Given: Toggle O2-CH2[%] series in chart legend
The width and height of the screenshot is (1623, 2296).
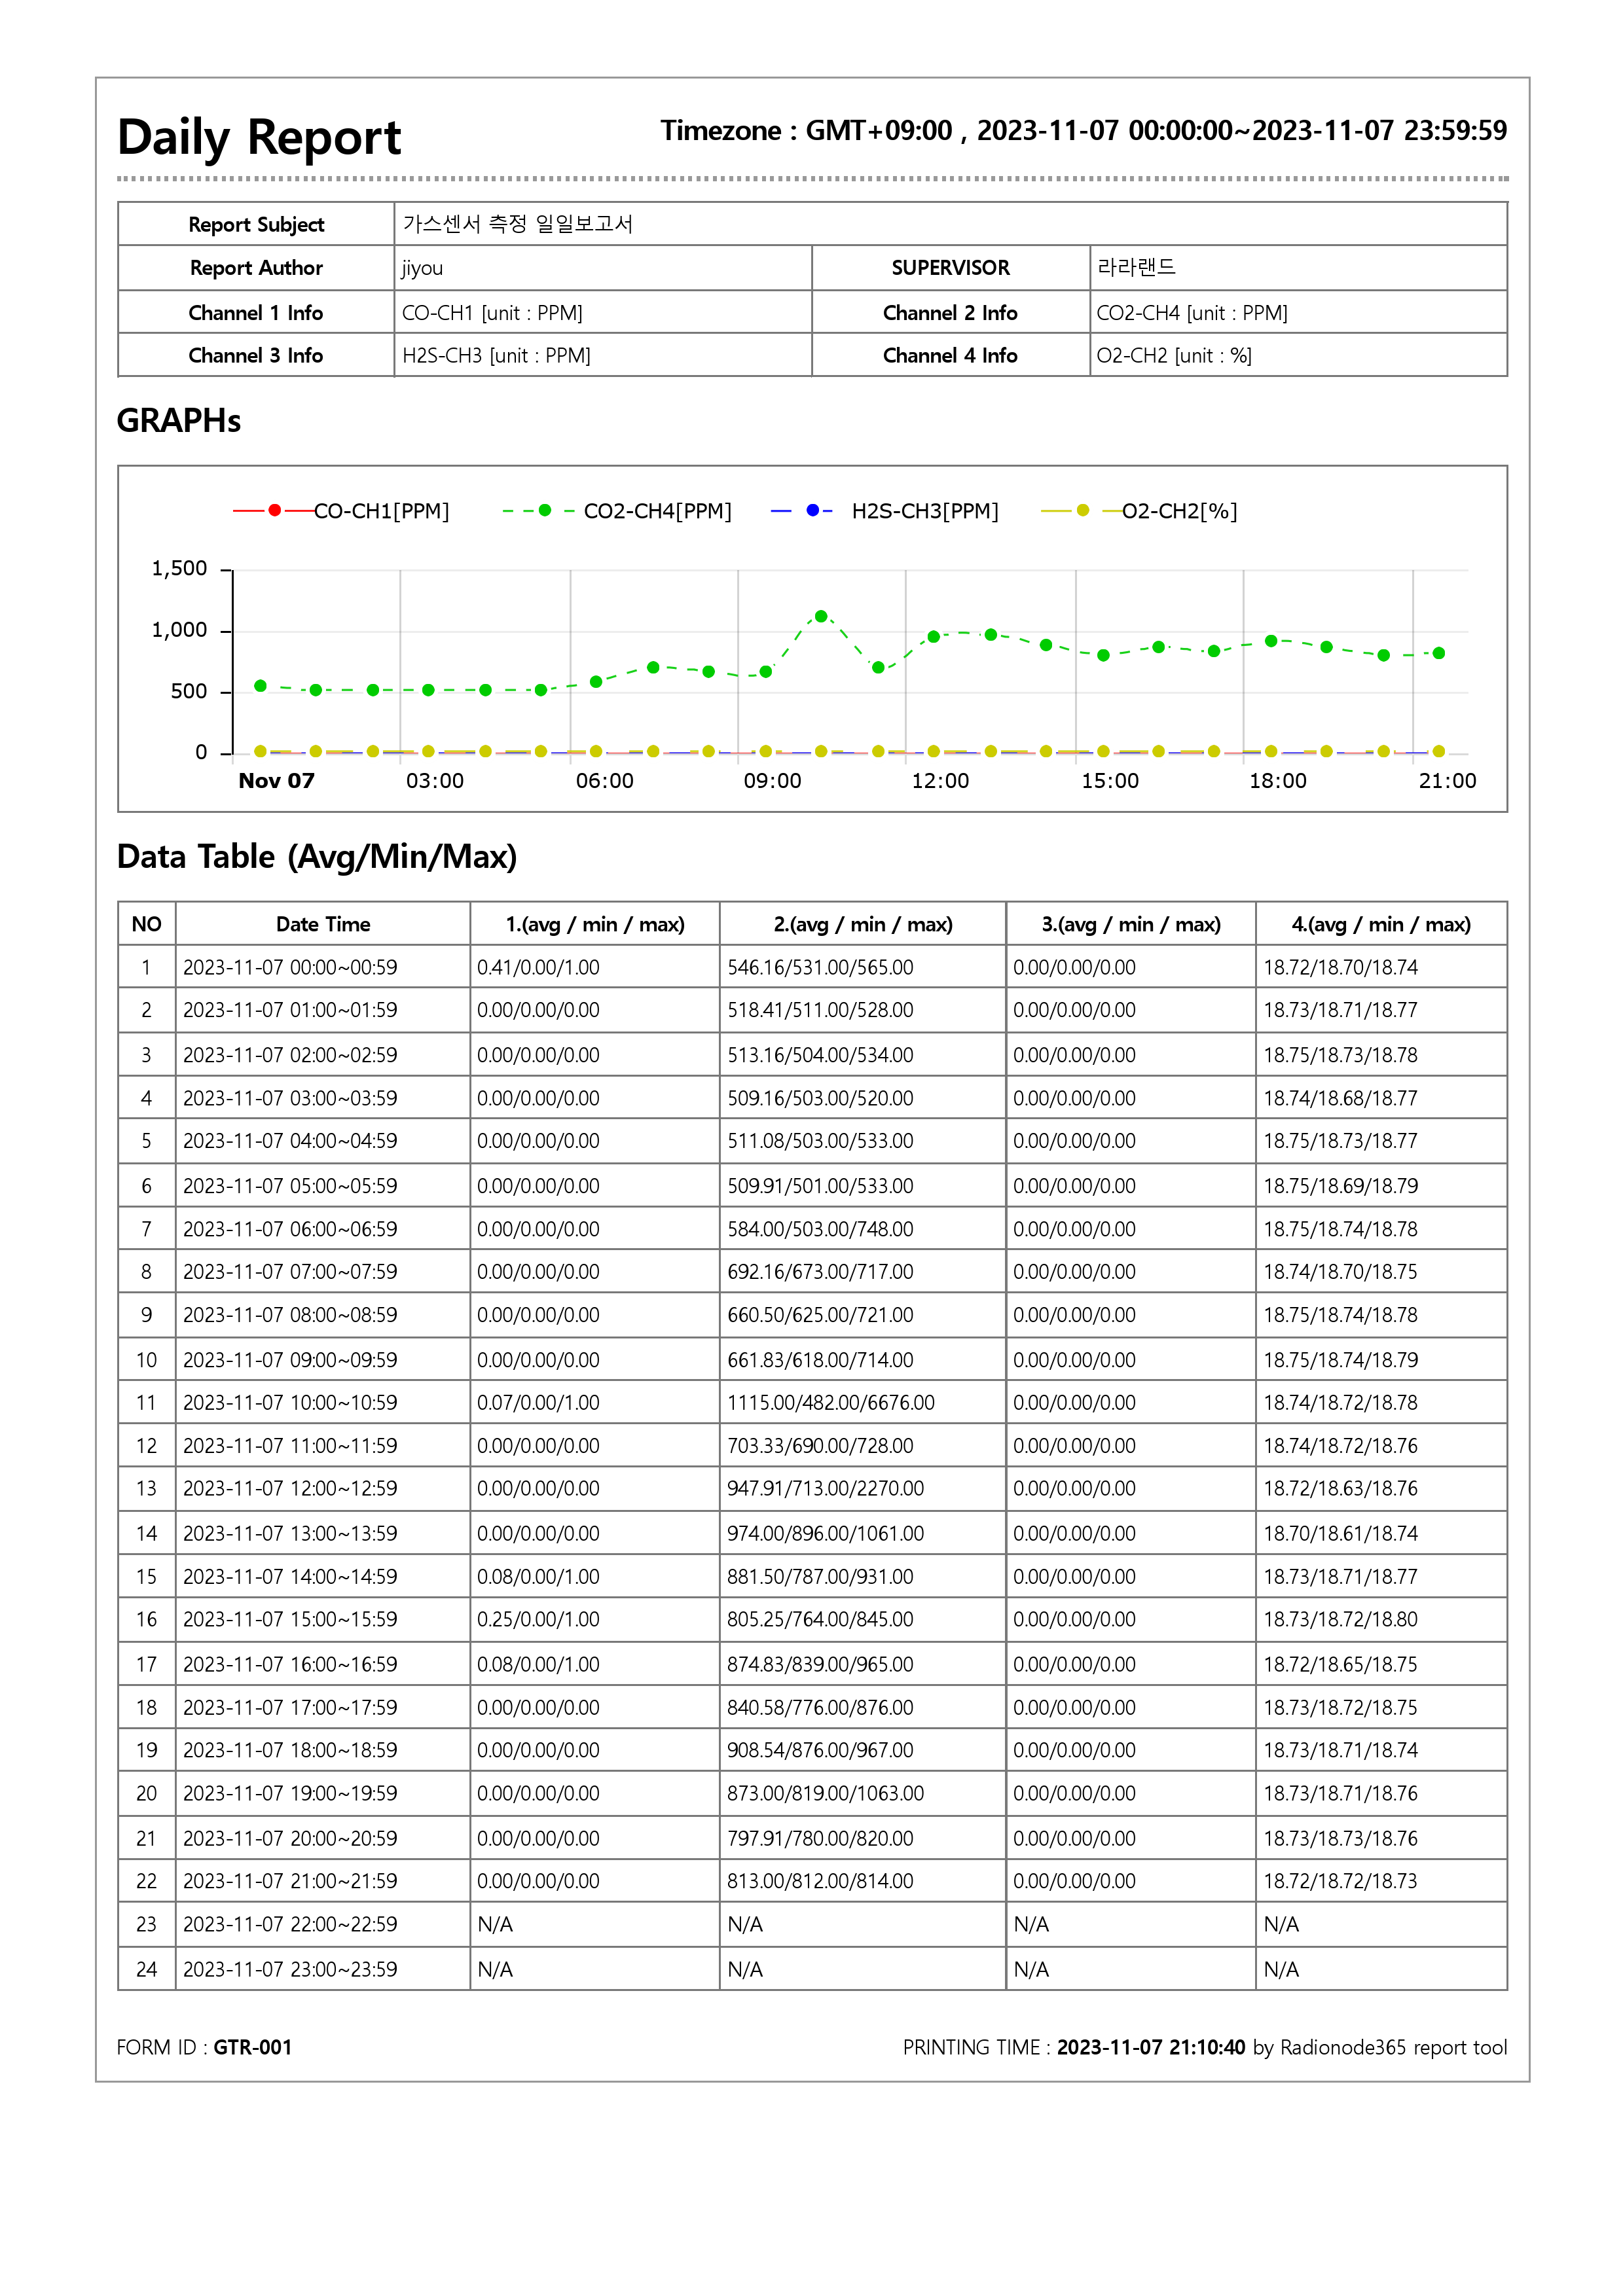Looking at the screenshot, I should click(x=1139, y=511).
